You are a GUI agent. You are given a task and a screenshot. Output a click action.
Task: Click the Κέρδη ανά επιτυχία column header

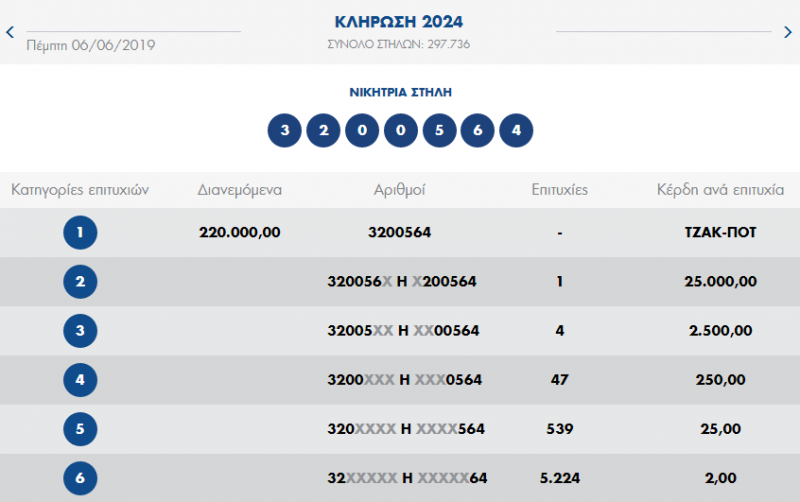(720, 190)
